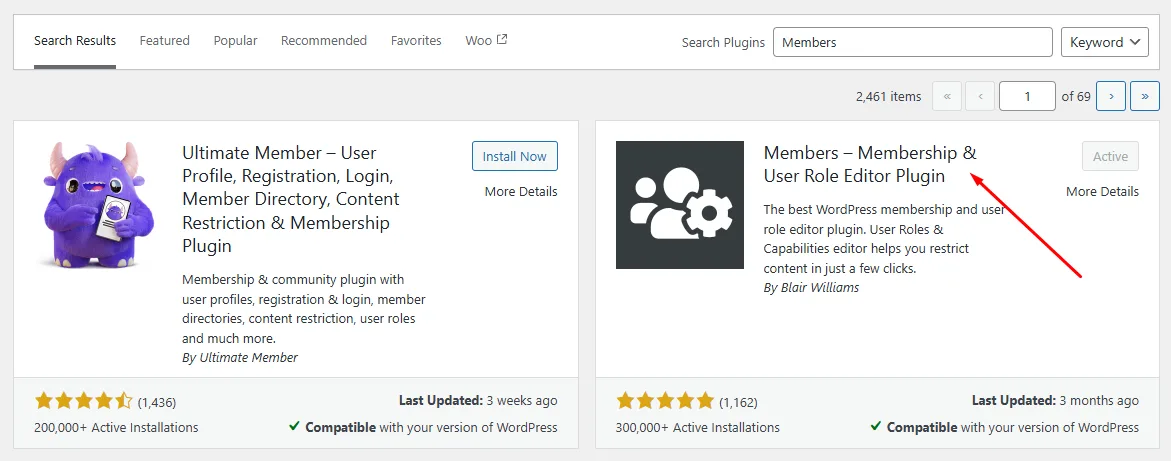Click the Members plugin icon thumbnail
Image resolution: width=1171 pixels, height=461 pixels.
680,205
